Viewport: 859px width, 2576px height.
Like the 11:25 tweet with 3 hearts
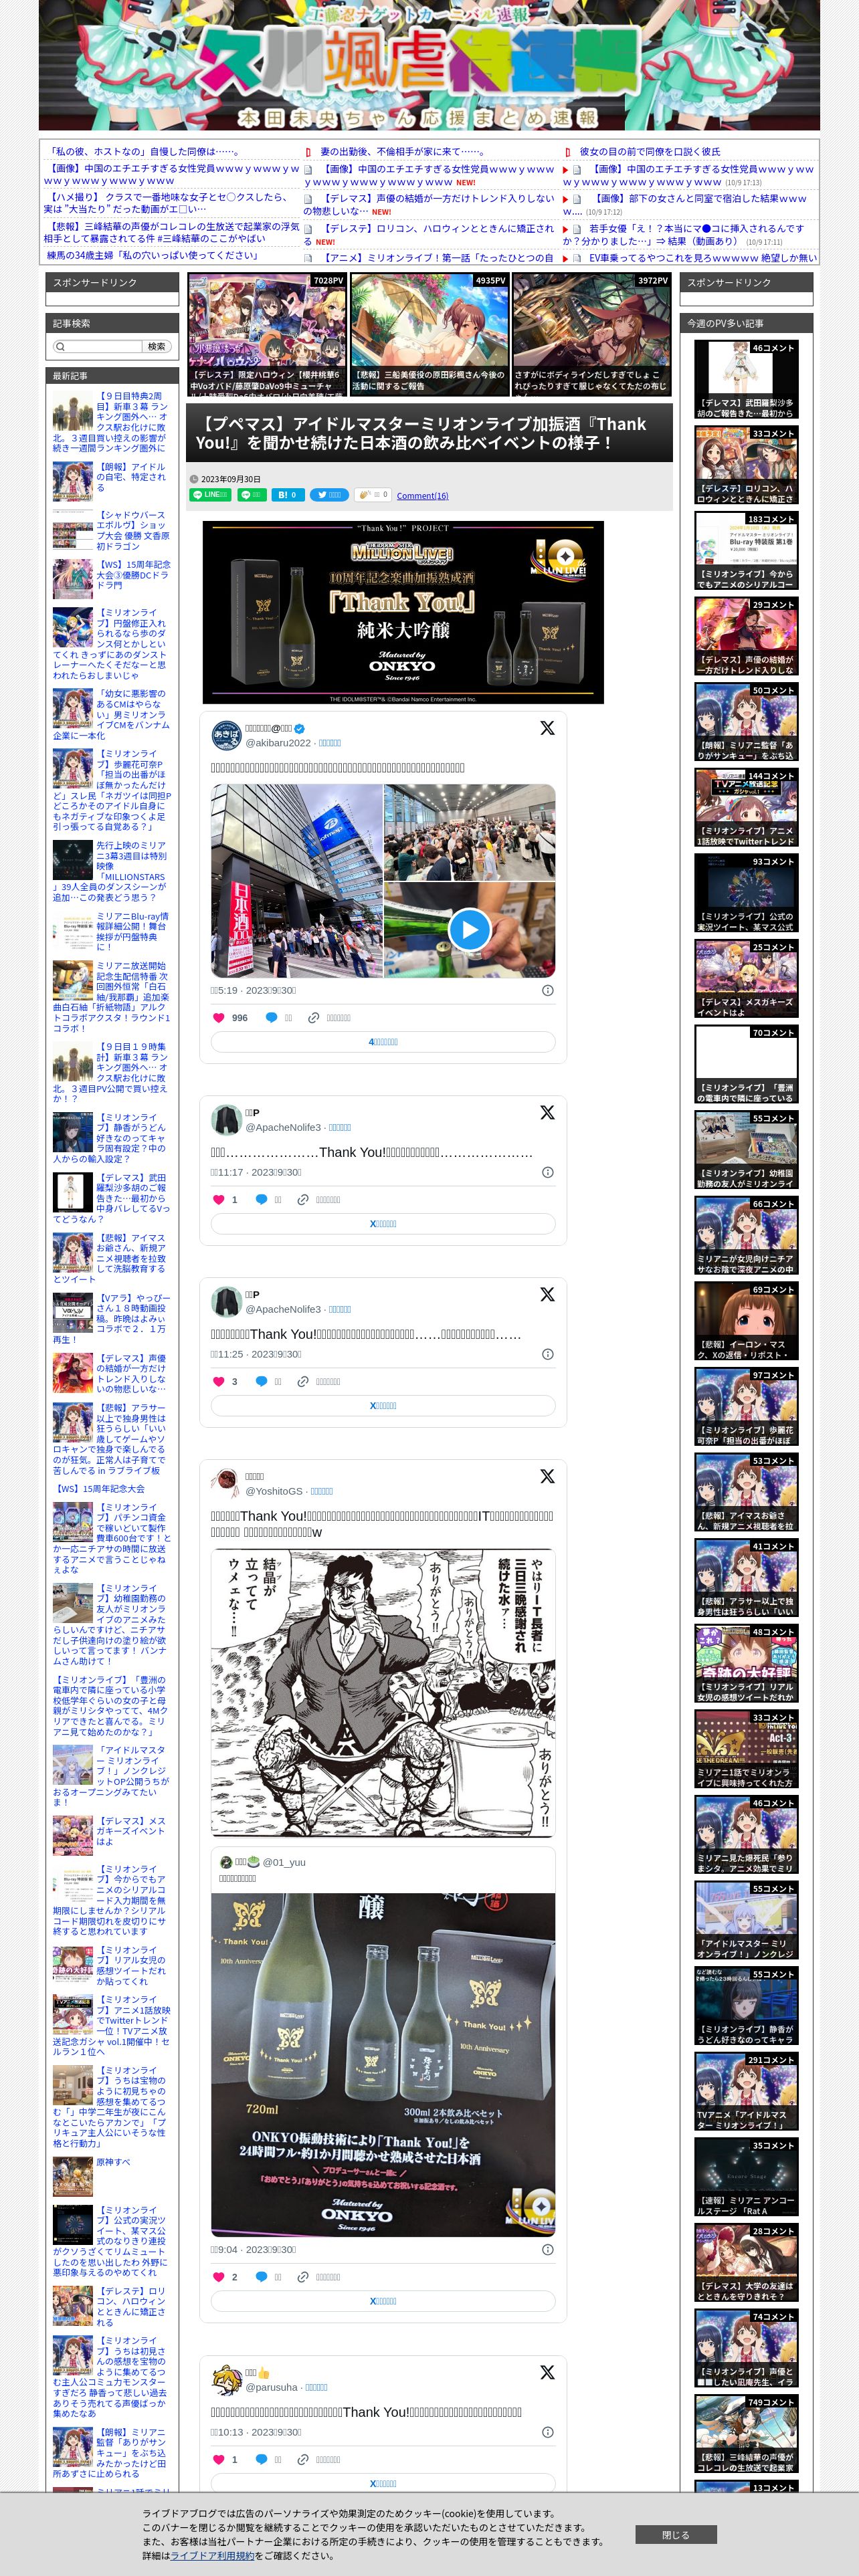(x=219, y=1382)
